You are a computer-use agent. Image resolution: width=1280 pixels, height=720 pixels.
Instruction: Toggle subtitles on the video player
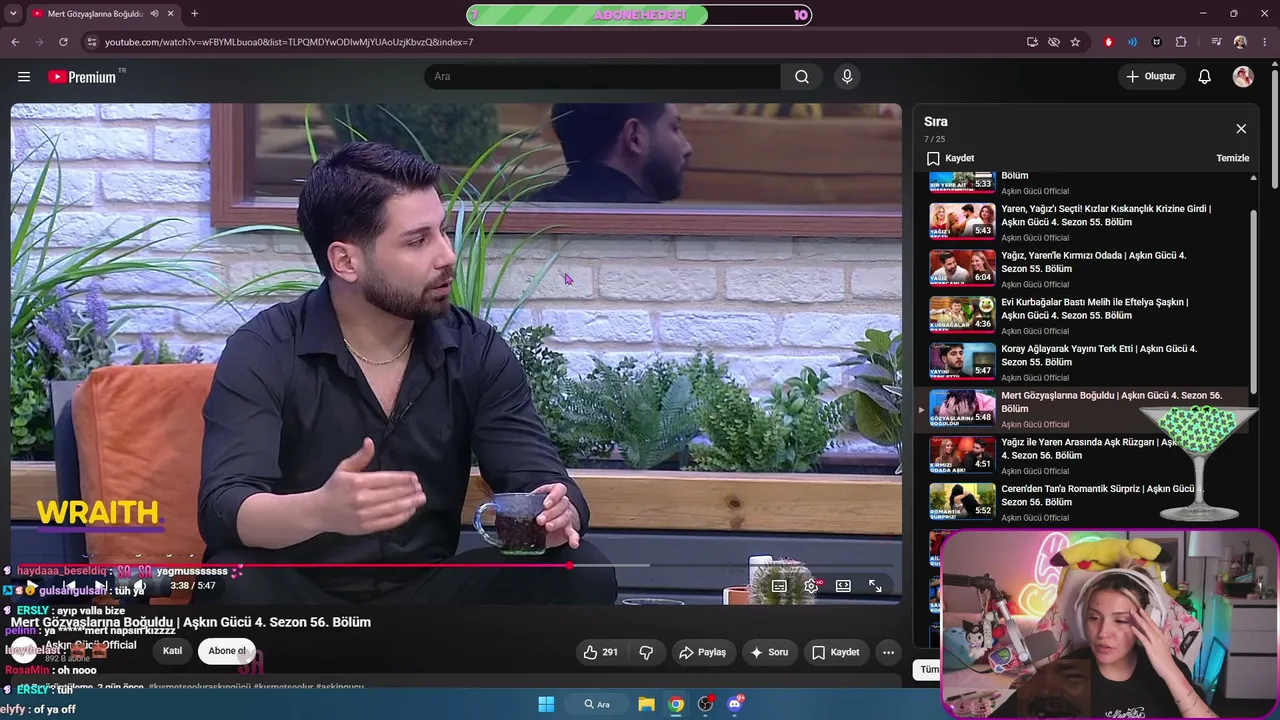point(779,586)
